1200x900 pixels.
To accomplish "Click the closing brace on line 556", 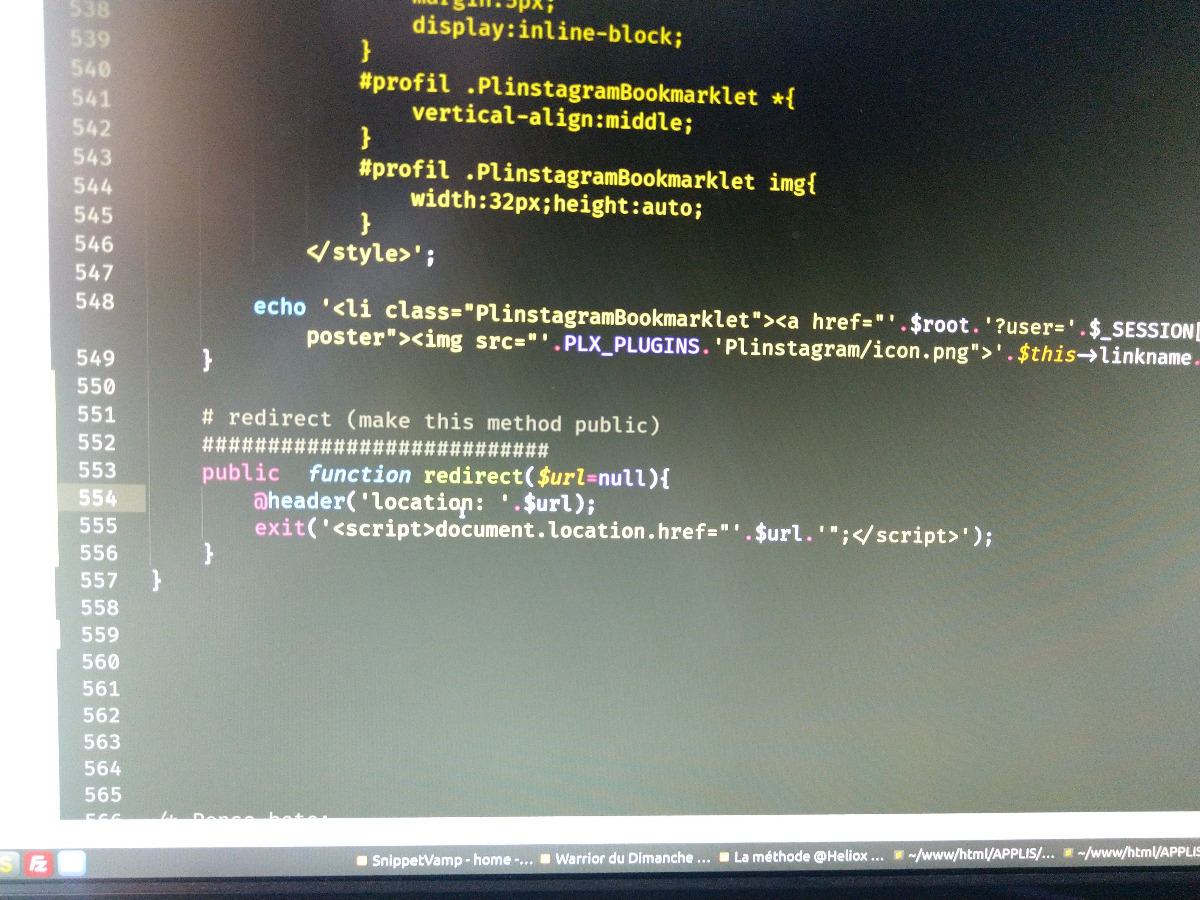I will (x=208, y=553).
